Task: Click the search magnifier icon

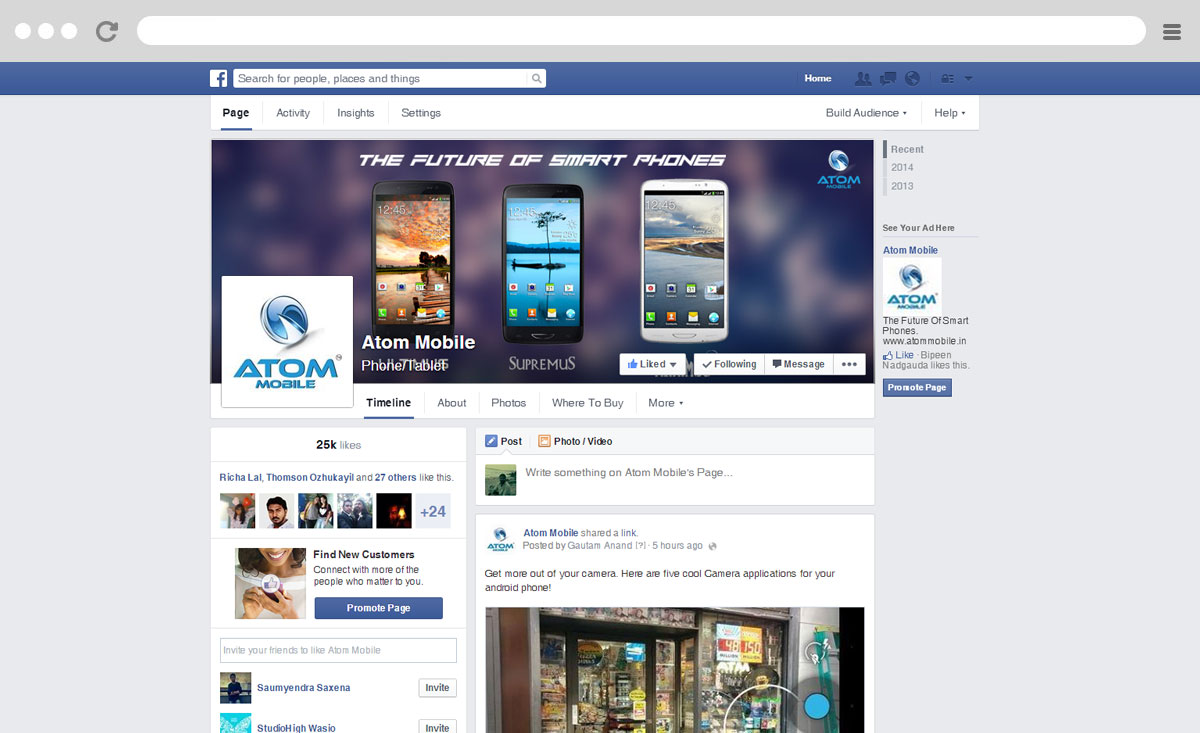Action: coord(536,79)
